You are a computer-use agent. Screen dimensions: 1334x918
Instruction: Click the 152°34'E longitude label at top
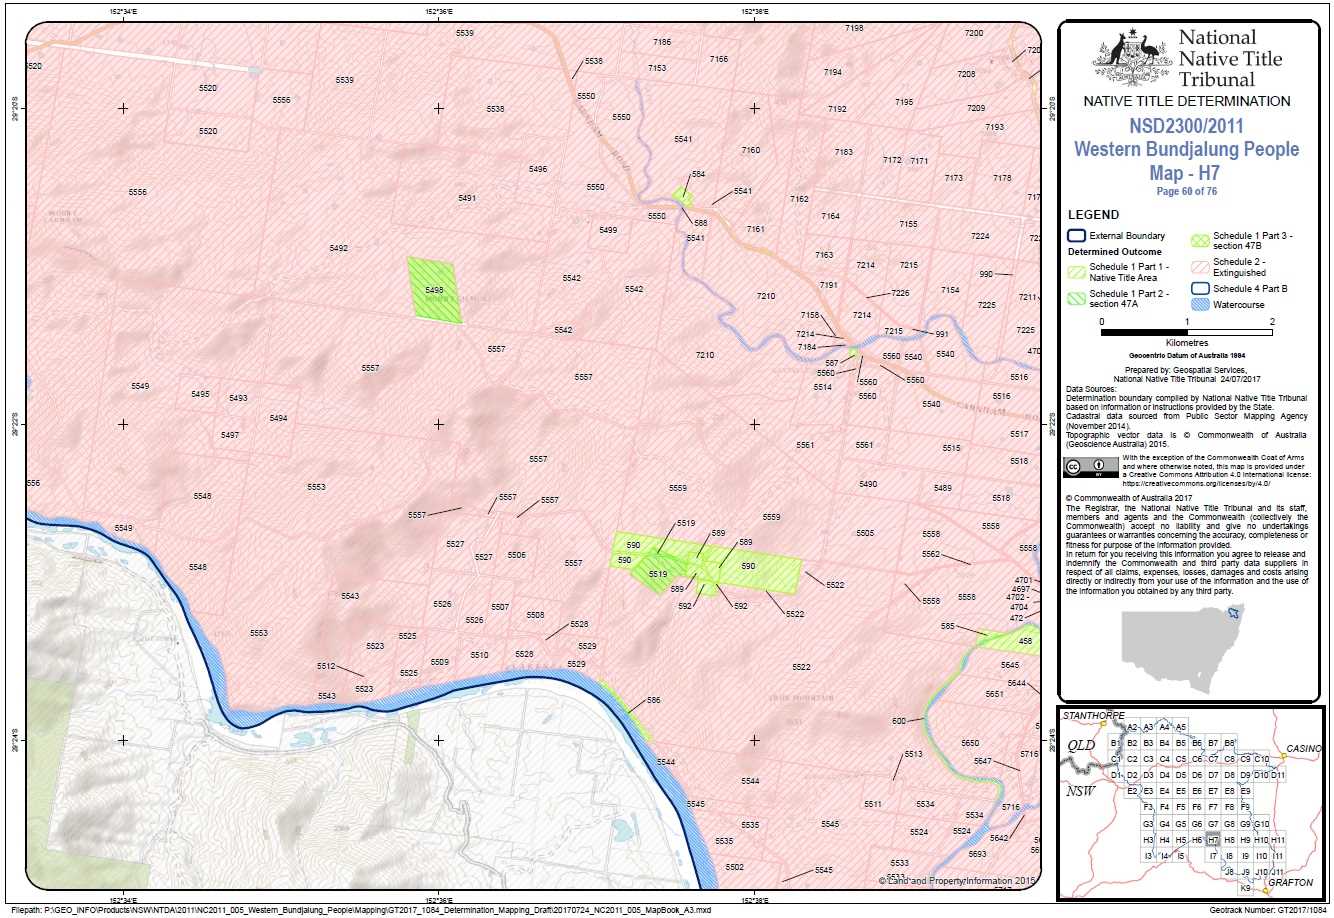(x=122, y=11)
